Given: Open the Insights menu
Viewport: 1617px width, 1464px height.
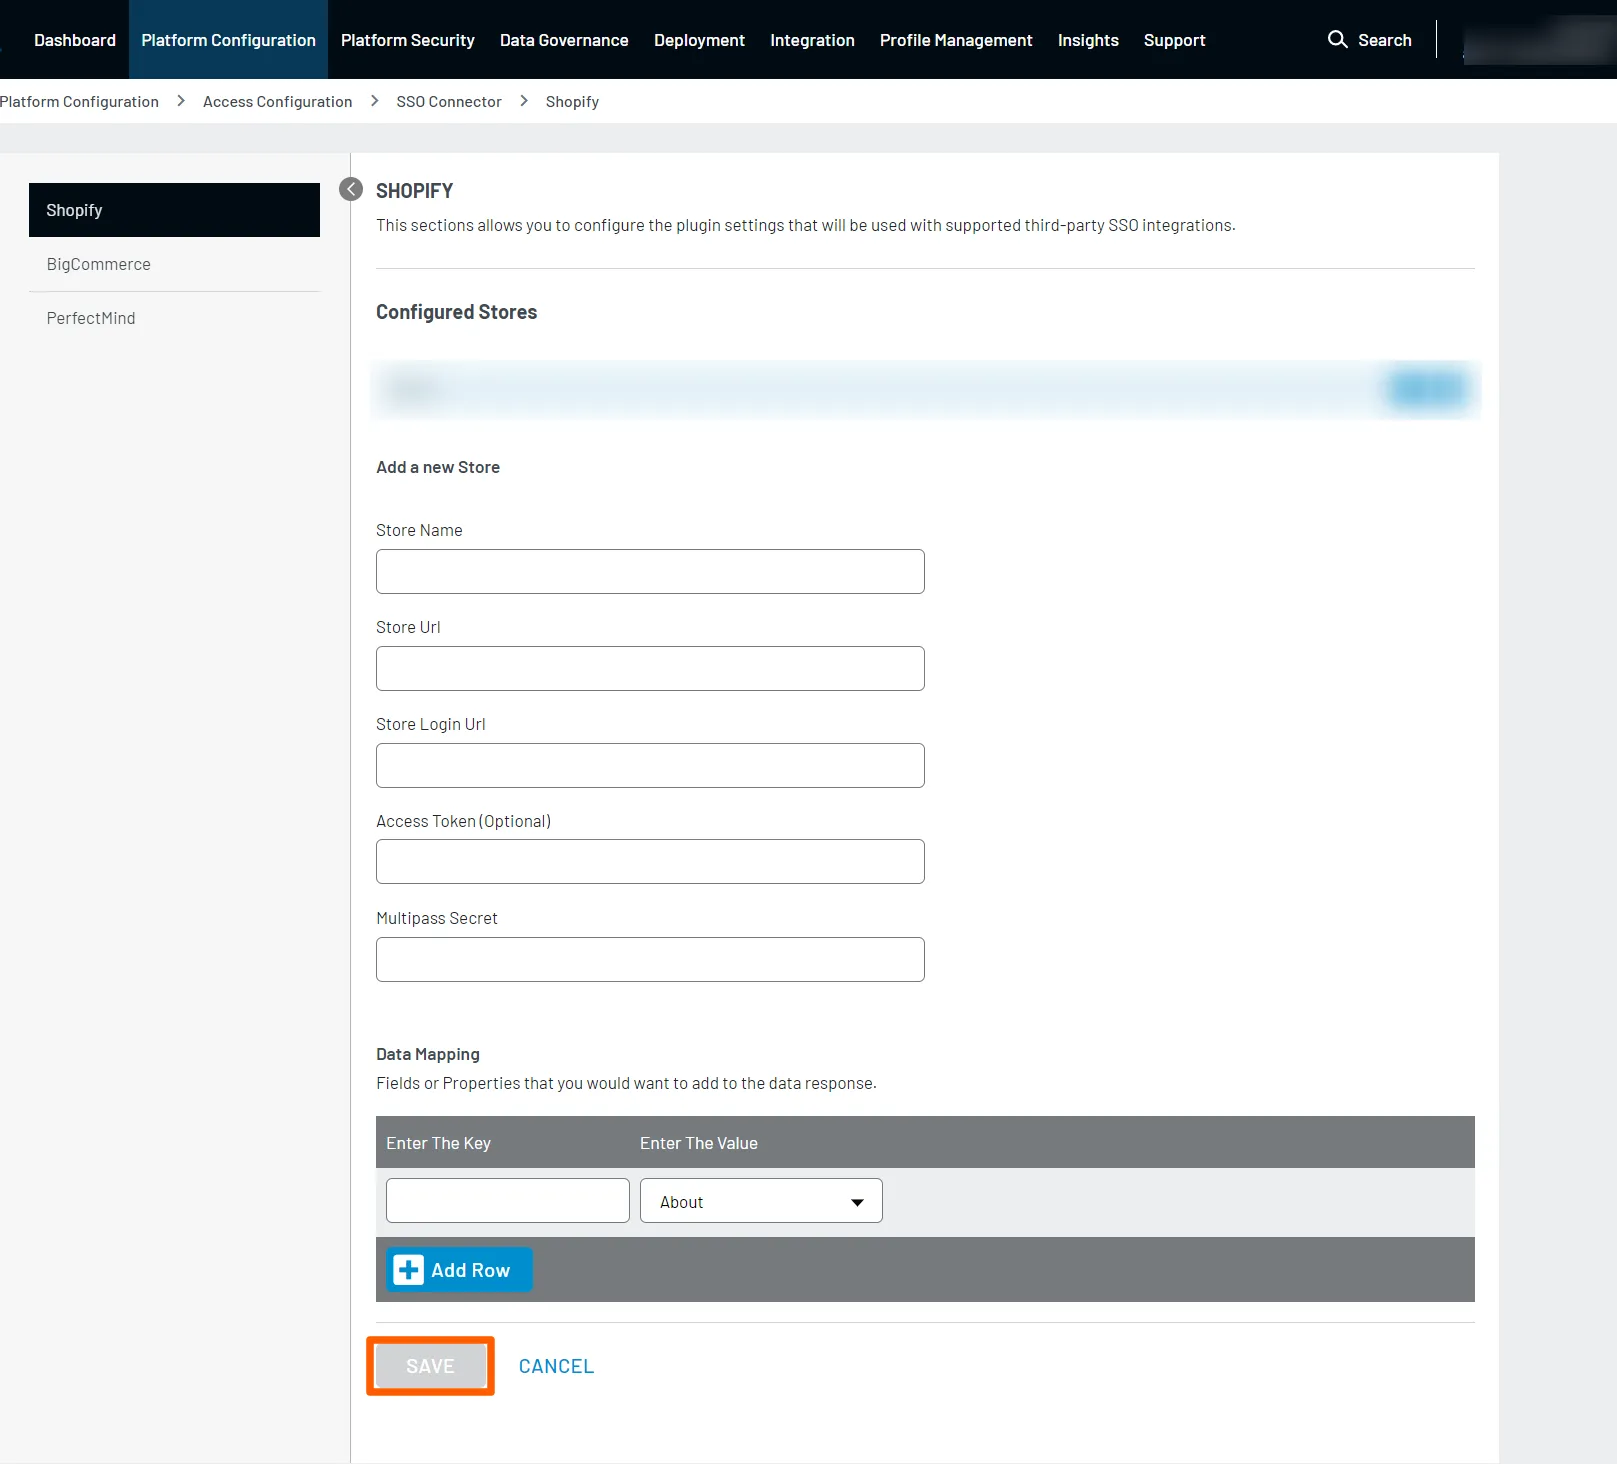Looking at the screenshot, I should [x=1088, y=40].
